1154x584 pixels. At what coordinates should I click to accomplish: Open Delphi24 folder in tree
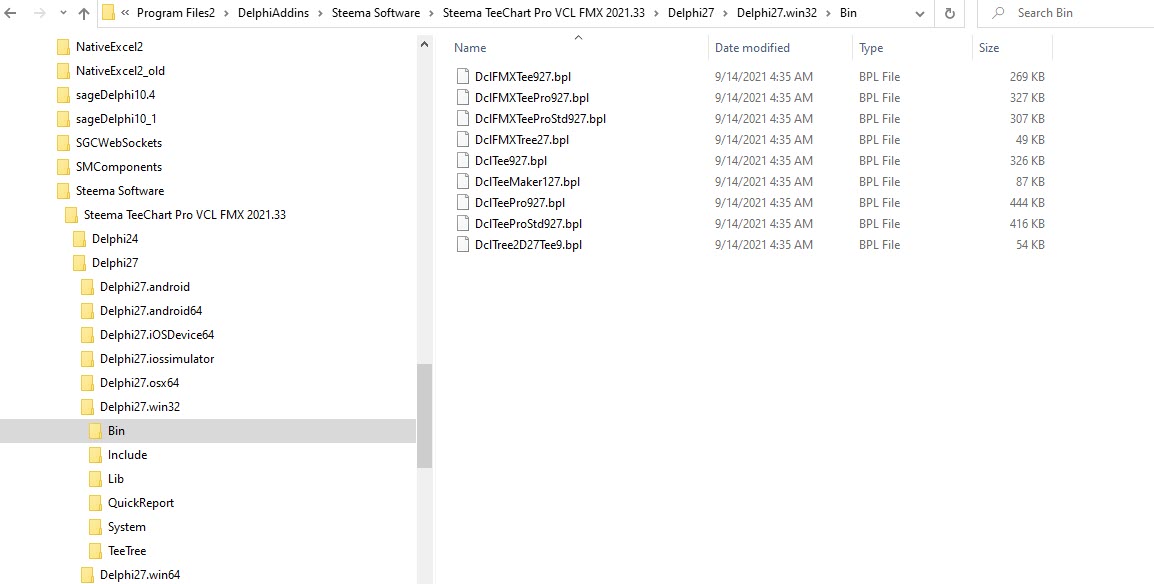[x=115, y=239]
